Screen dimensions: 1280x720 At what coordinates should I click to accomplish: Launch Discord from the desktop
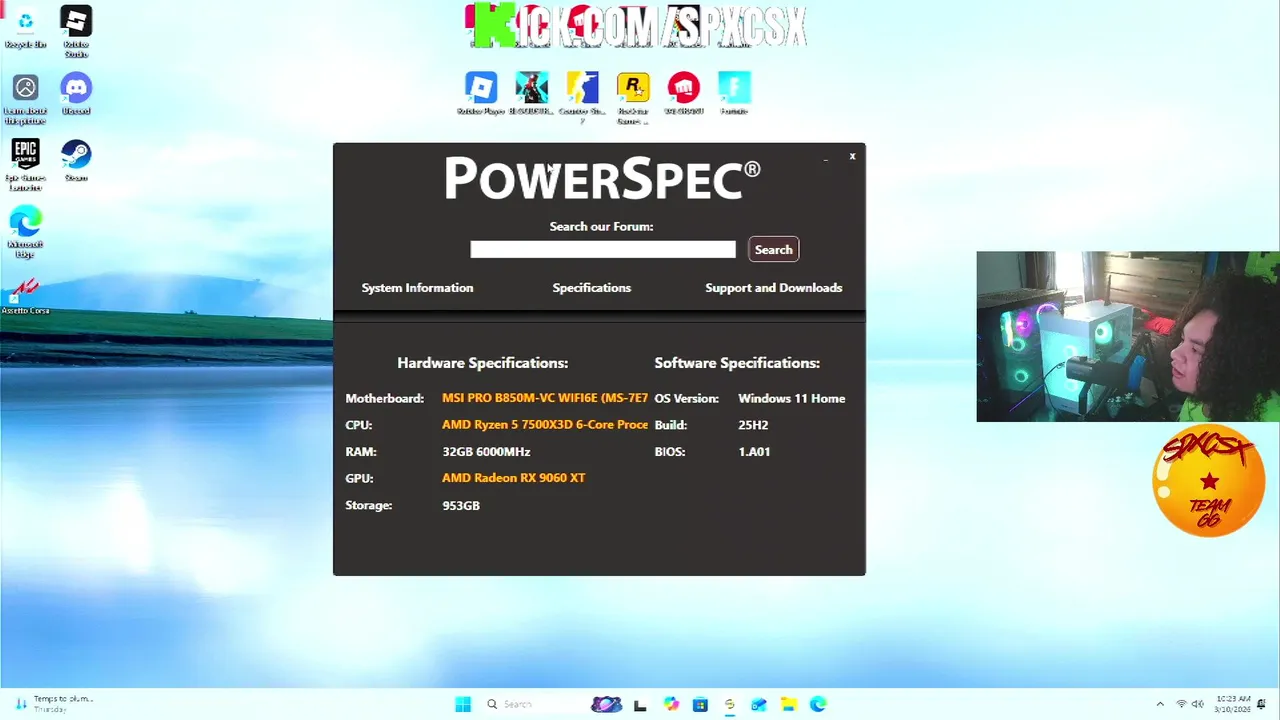coord(76,94)
